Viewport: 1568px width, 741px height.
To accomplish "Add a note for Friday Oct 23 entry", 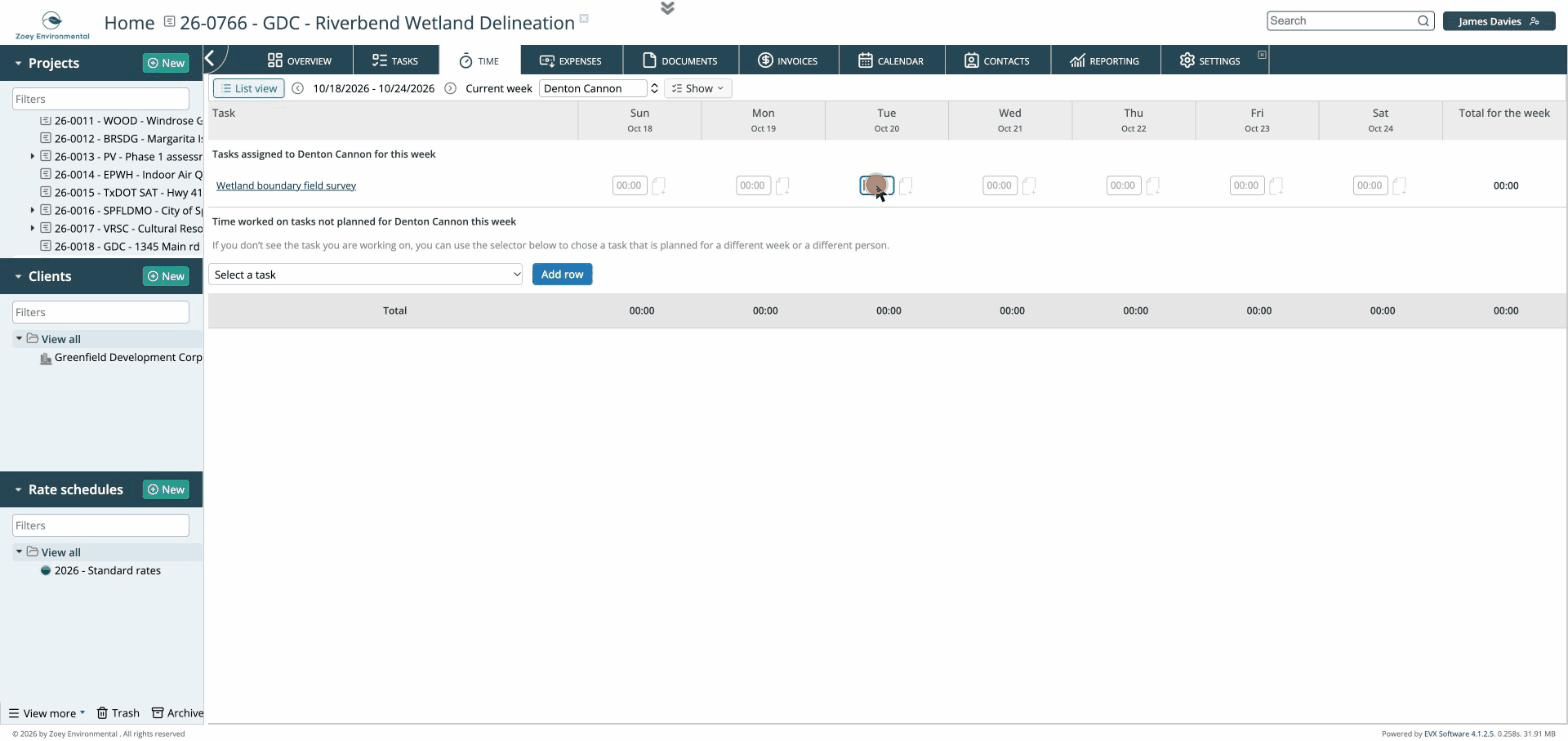I will [1276, 186].
